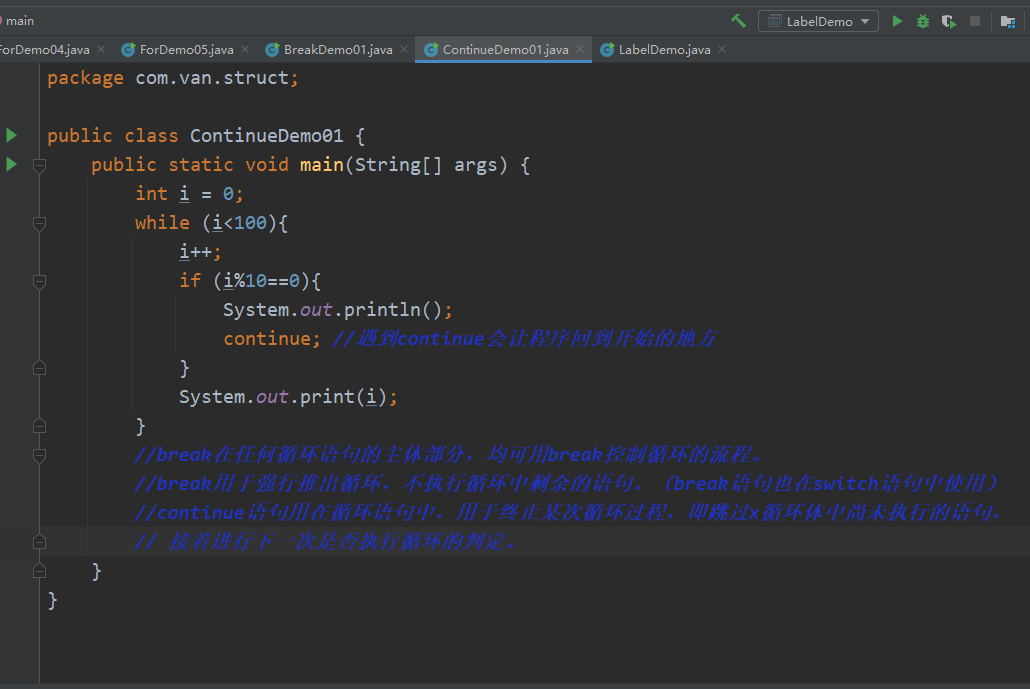The height and width of the screenshot is (689, 1030).
Task: Click the BreakDemo01.java tab file icon
Action: coord(273,50)
